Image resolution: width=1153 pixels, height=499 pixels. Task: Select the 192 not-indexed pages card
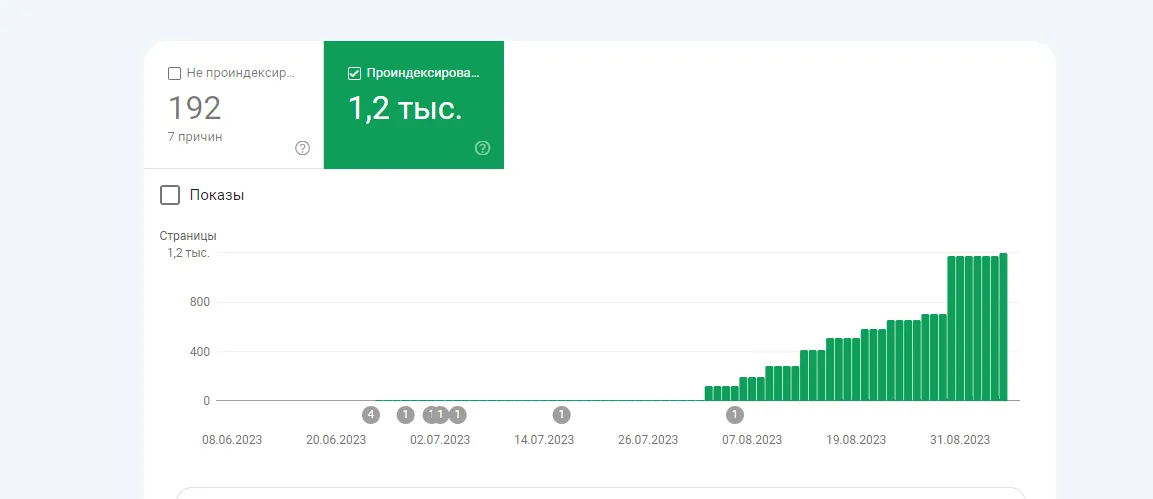click(234, 105)
